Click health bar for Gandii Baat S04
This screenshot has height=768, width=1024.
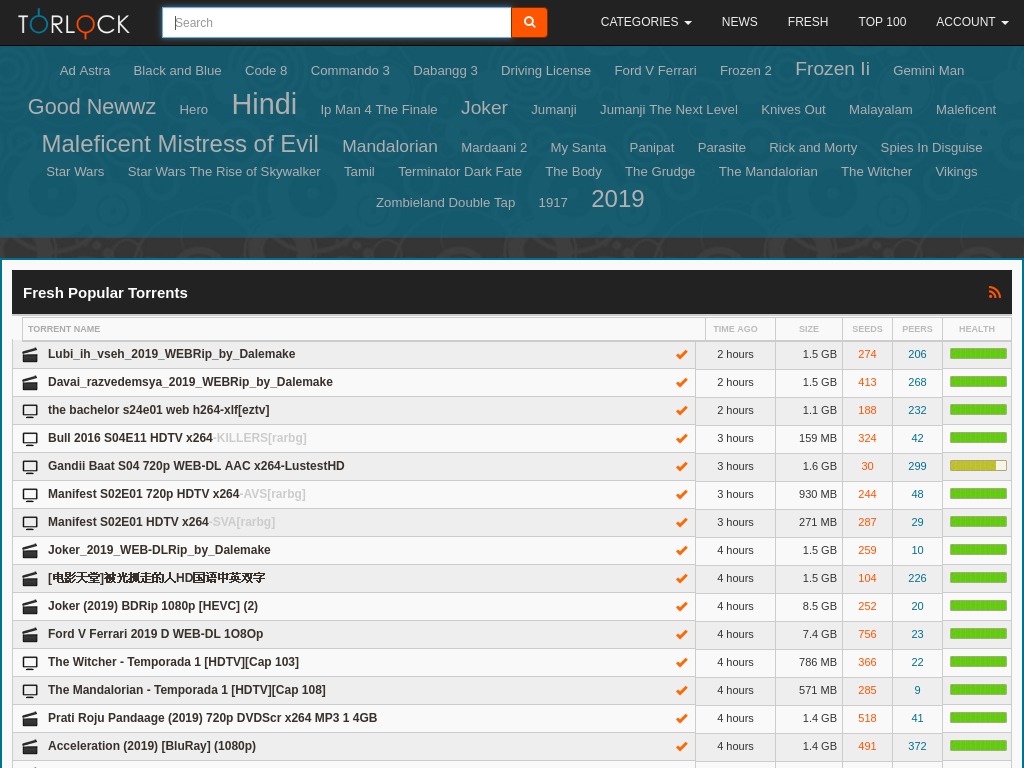coord(978,466)
